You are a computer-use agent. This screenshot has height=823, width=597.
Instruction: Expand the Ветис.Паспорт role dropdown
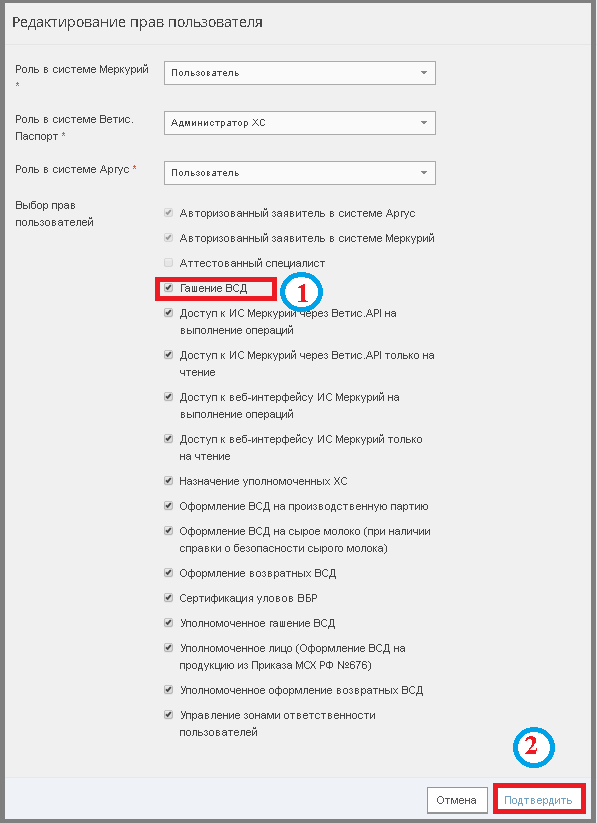(300, 123)
